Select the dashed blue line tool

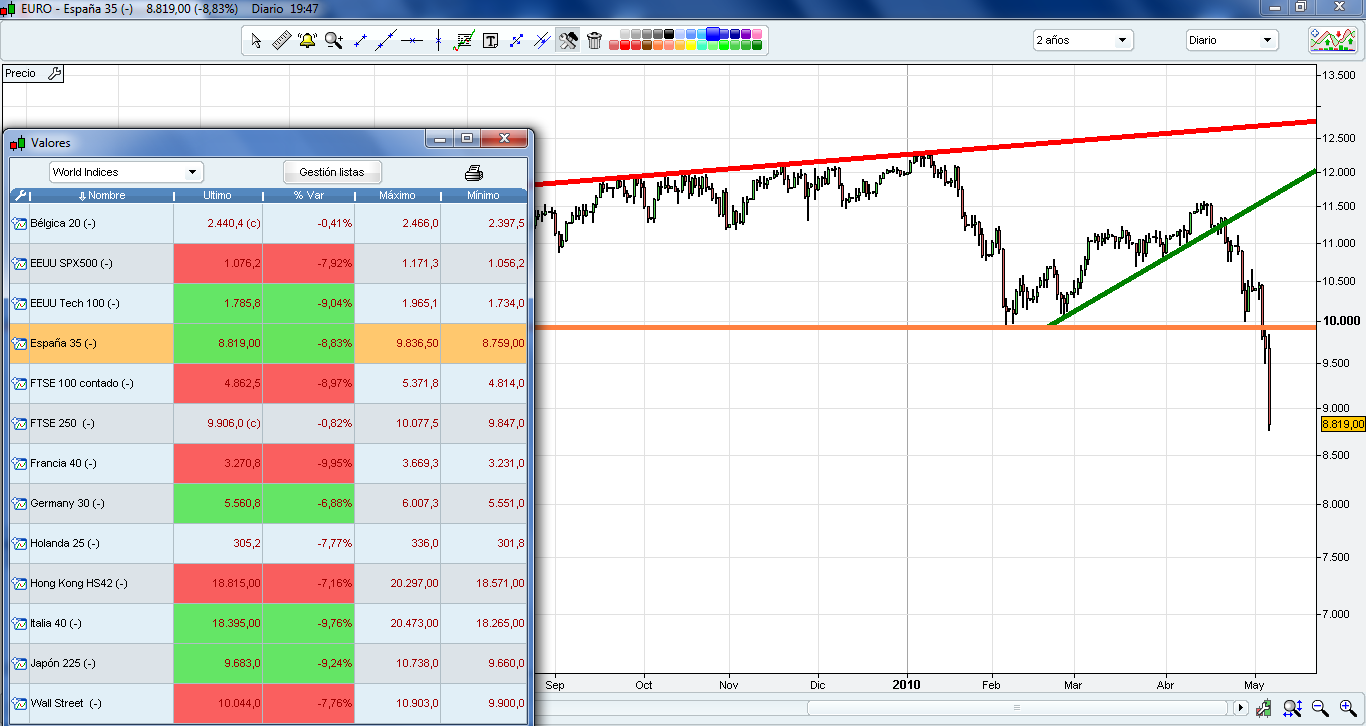click(x=516, y=41)
